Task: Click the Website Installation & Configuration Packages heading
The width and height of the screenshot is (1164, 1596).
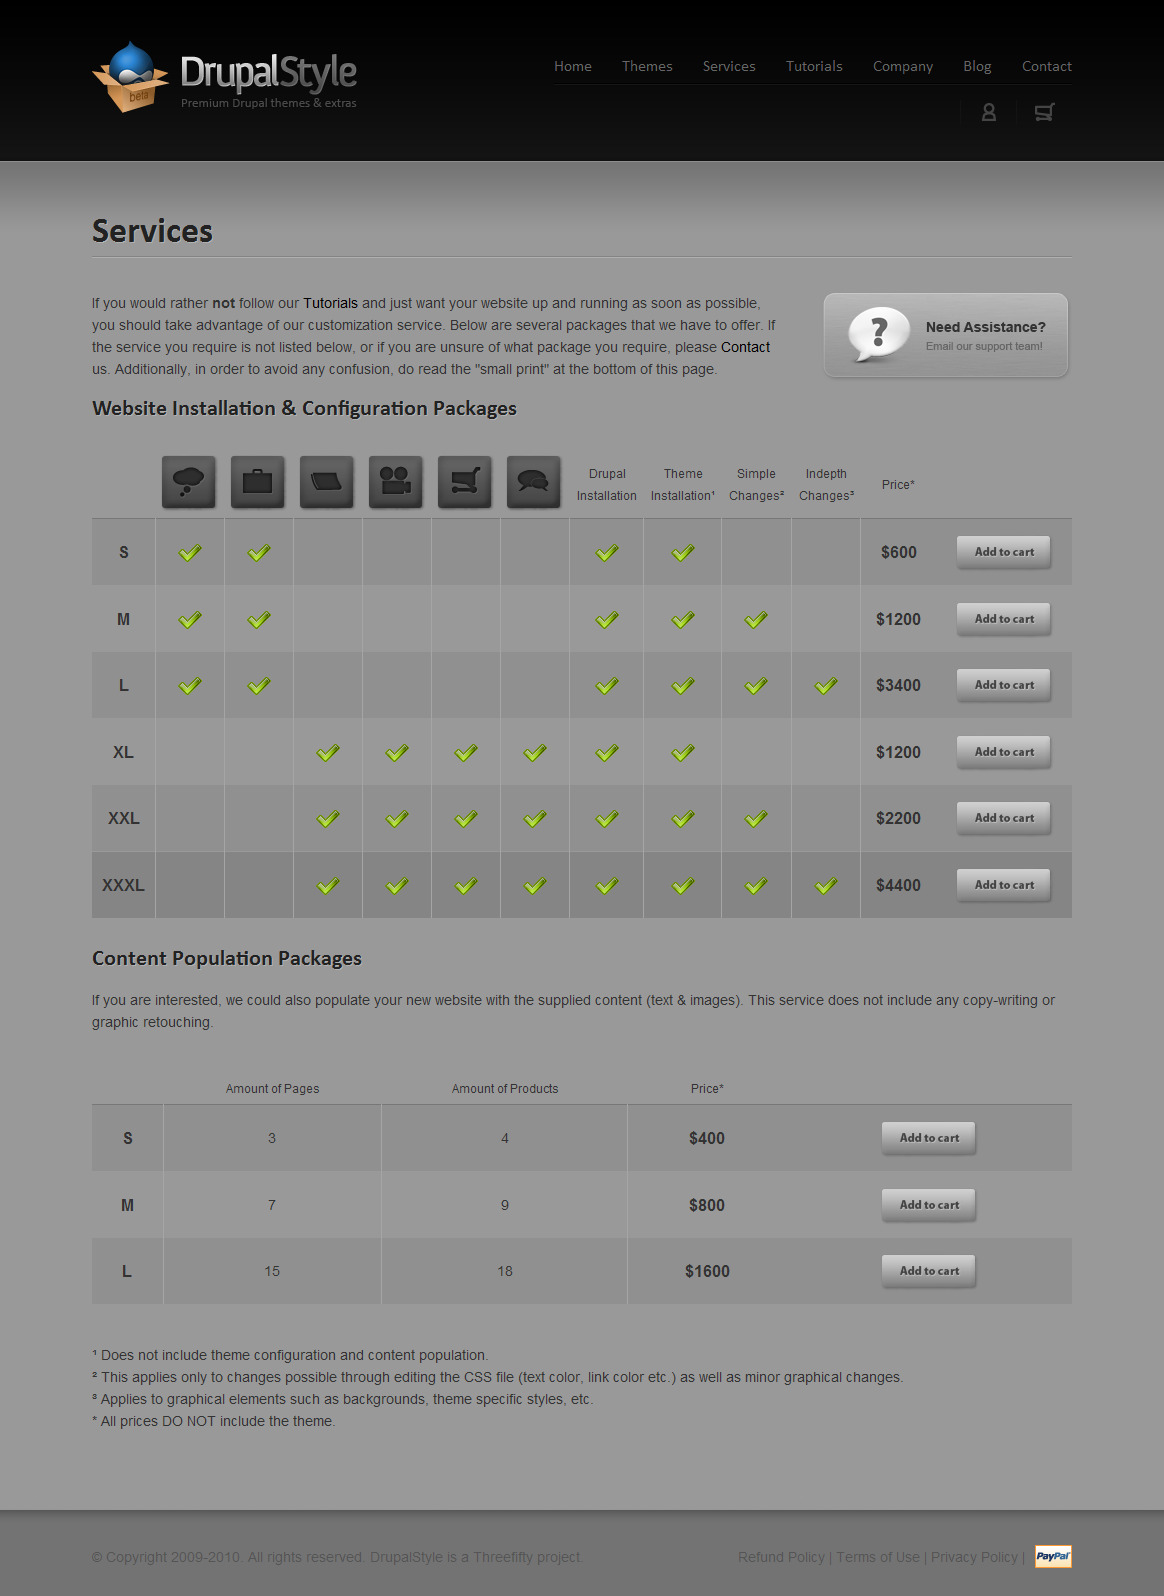Action: [304, 408]
